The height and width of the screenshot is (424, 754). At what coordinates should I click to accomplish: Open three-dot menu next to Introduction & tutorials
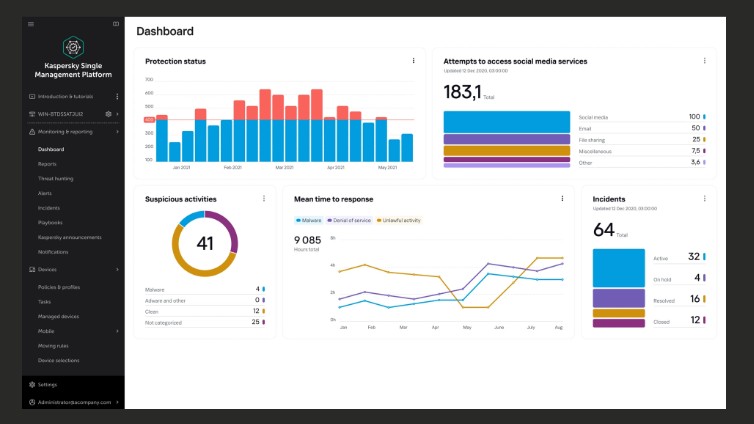pos(117,97)
